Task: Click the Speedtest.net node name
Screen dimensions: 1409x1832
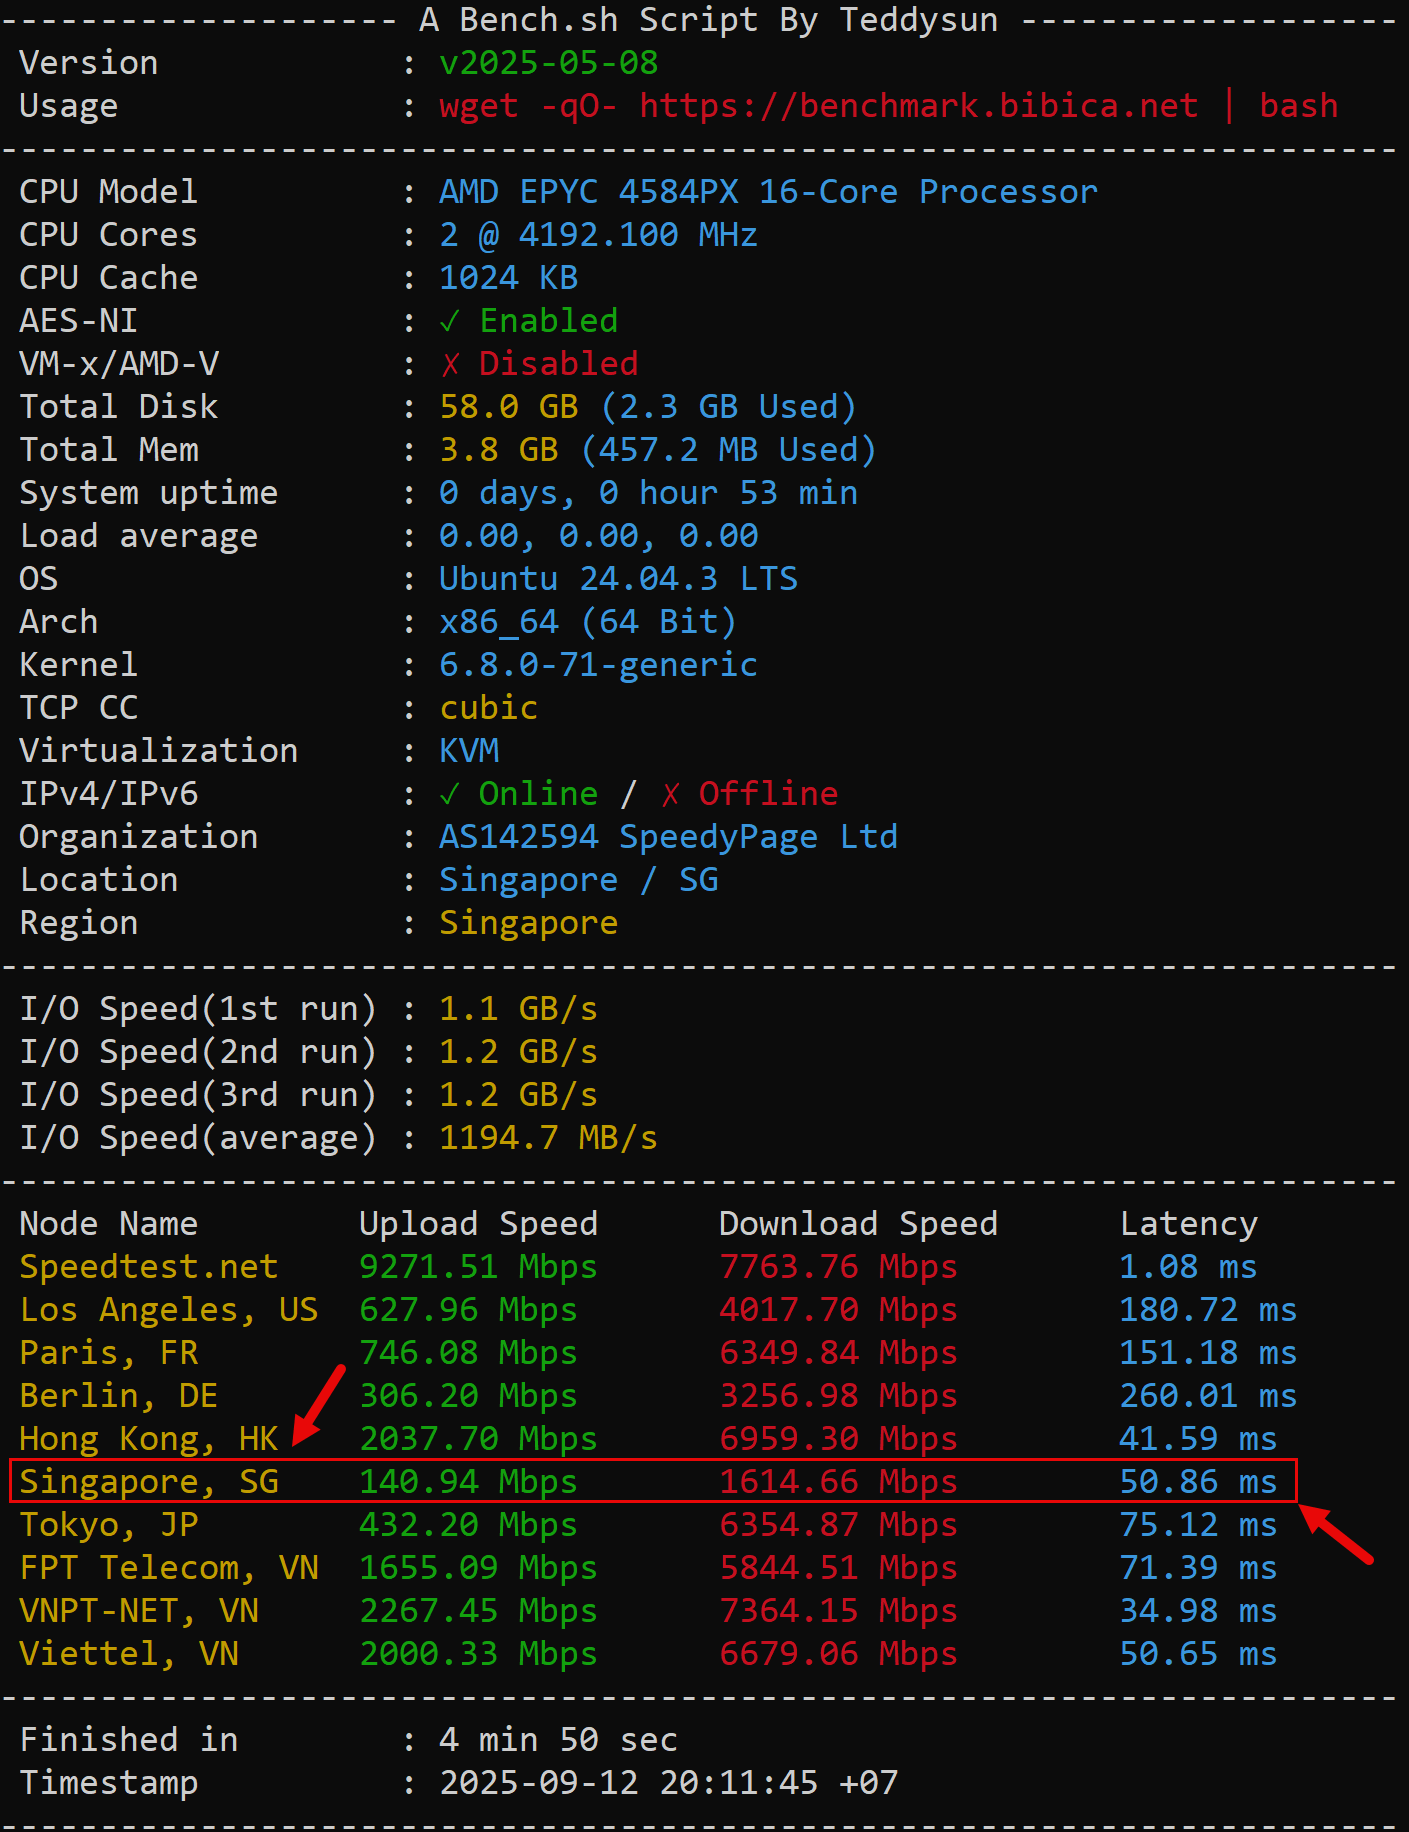Action: pyautogui.click(x=148, y=1267)
